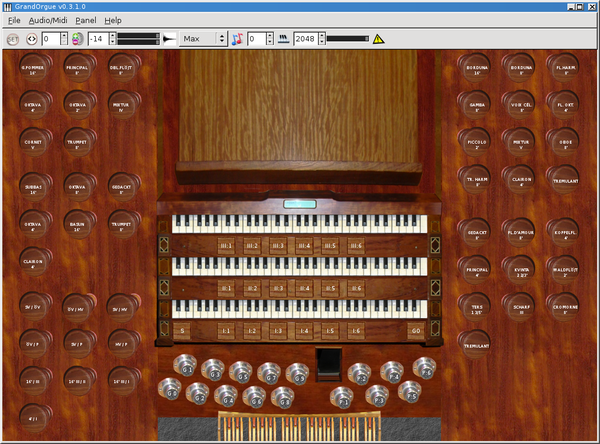Click the F6 pedal toe stud
600x444 pixels.
click(424, 368)
